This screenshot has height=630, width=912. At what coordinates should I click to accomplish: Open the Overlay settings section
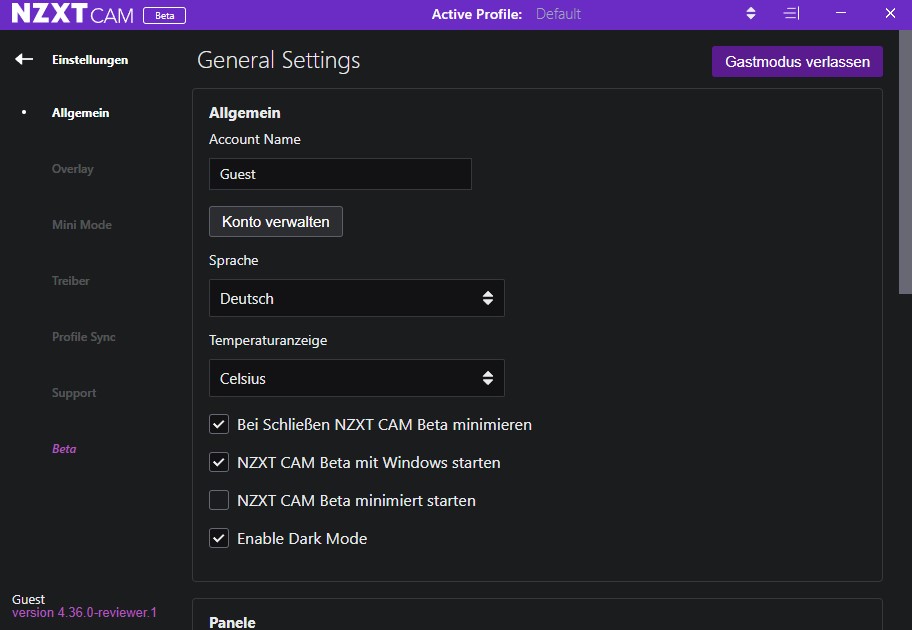tap(72, 169)
